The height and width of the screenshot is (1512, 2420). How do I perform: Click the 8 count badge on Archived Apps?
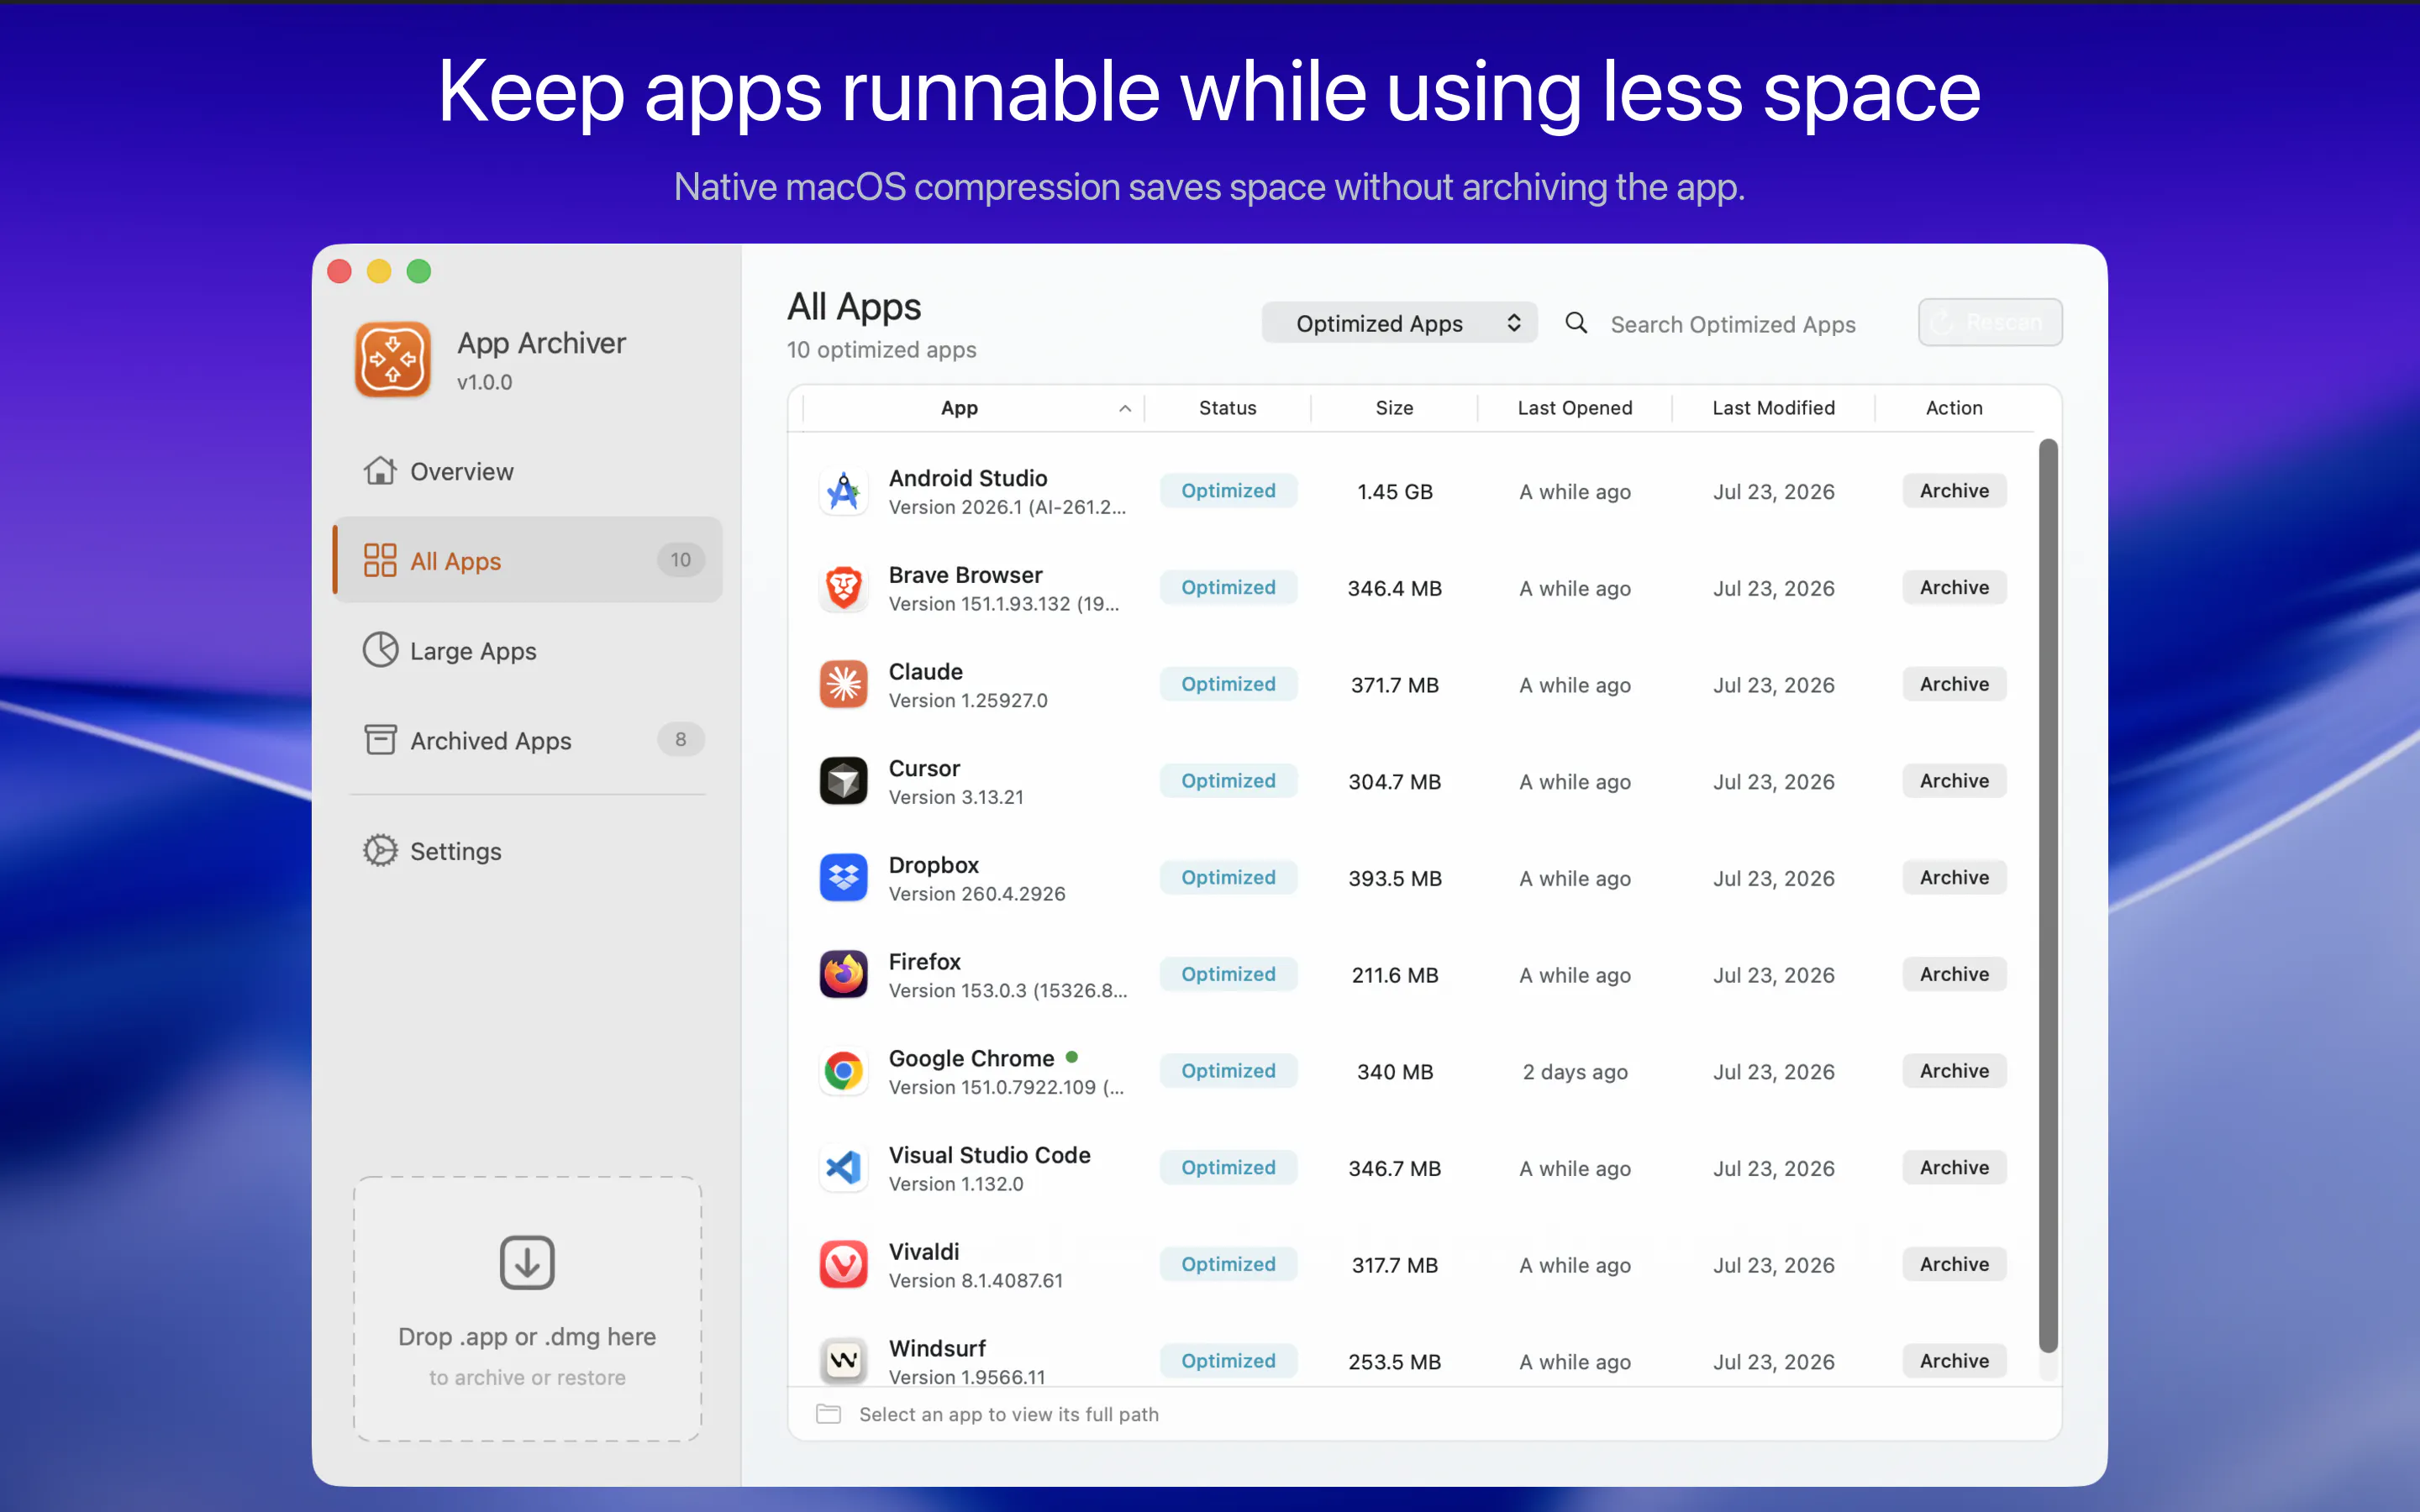[680, 740]
